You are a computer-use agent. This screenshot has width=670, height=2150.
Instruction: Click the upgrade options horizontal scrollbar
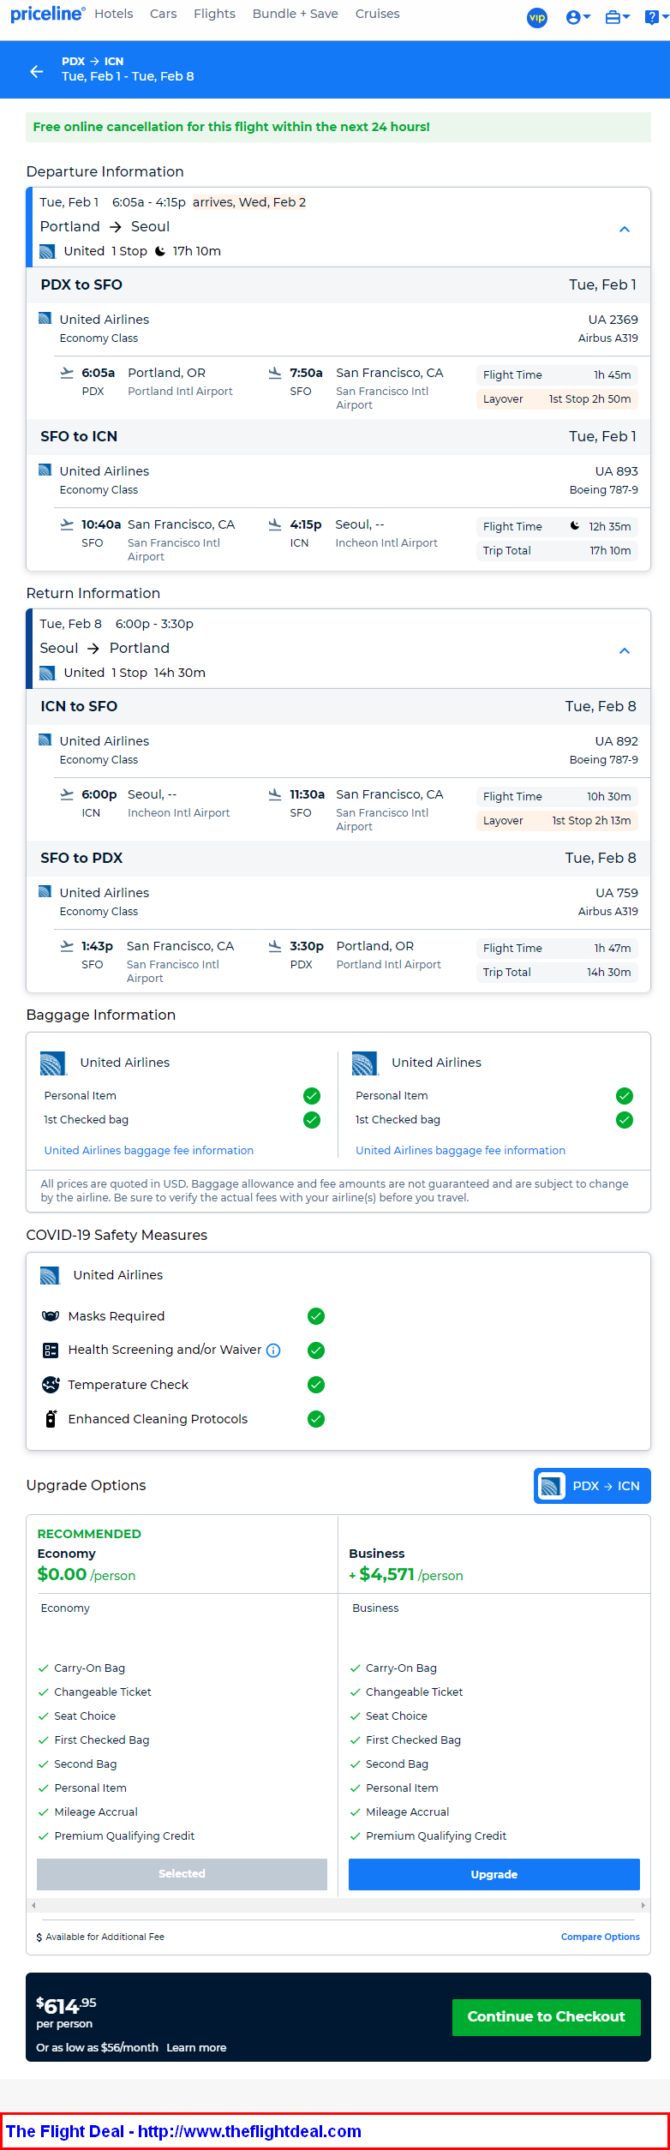pos(338,1905)
